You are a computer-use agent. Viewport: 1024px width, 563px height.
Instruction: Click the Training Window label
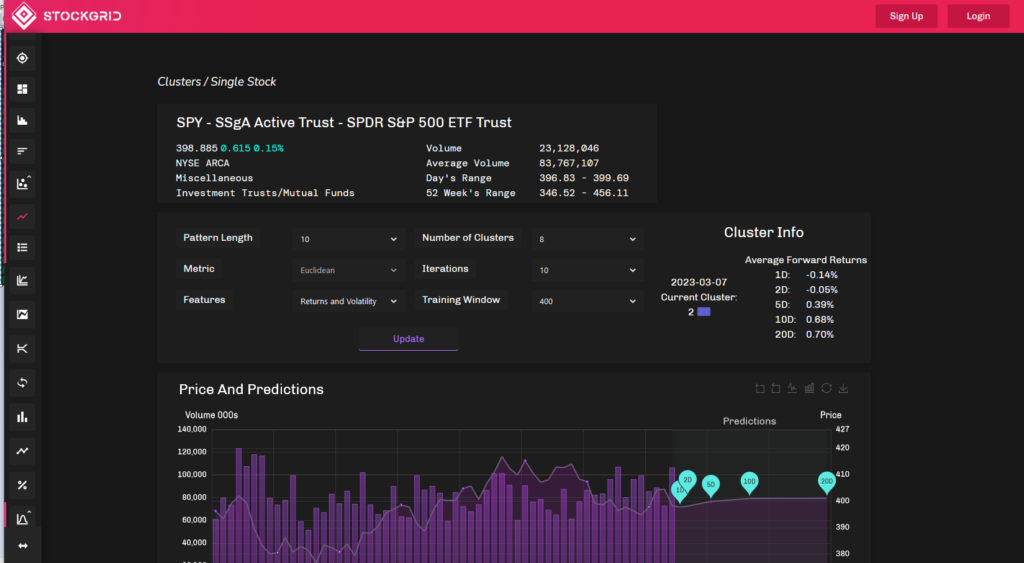460,300
